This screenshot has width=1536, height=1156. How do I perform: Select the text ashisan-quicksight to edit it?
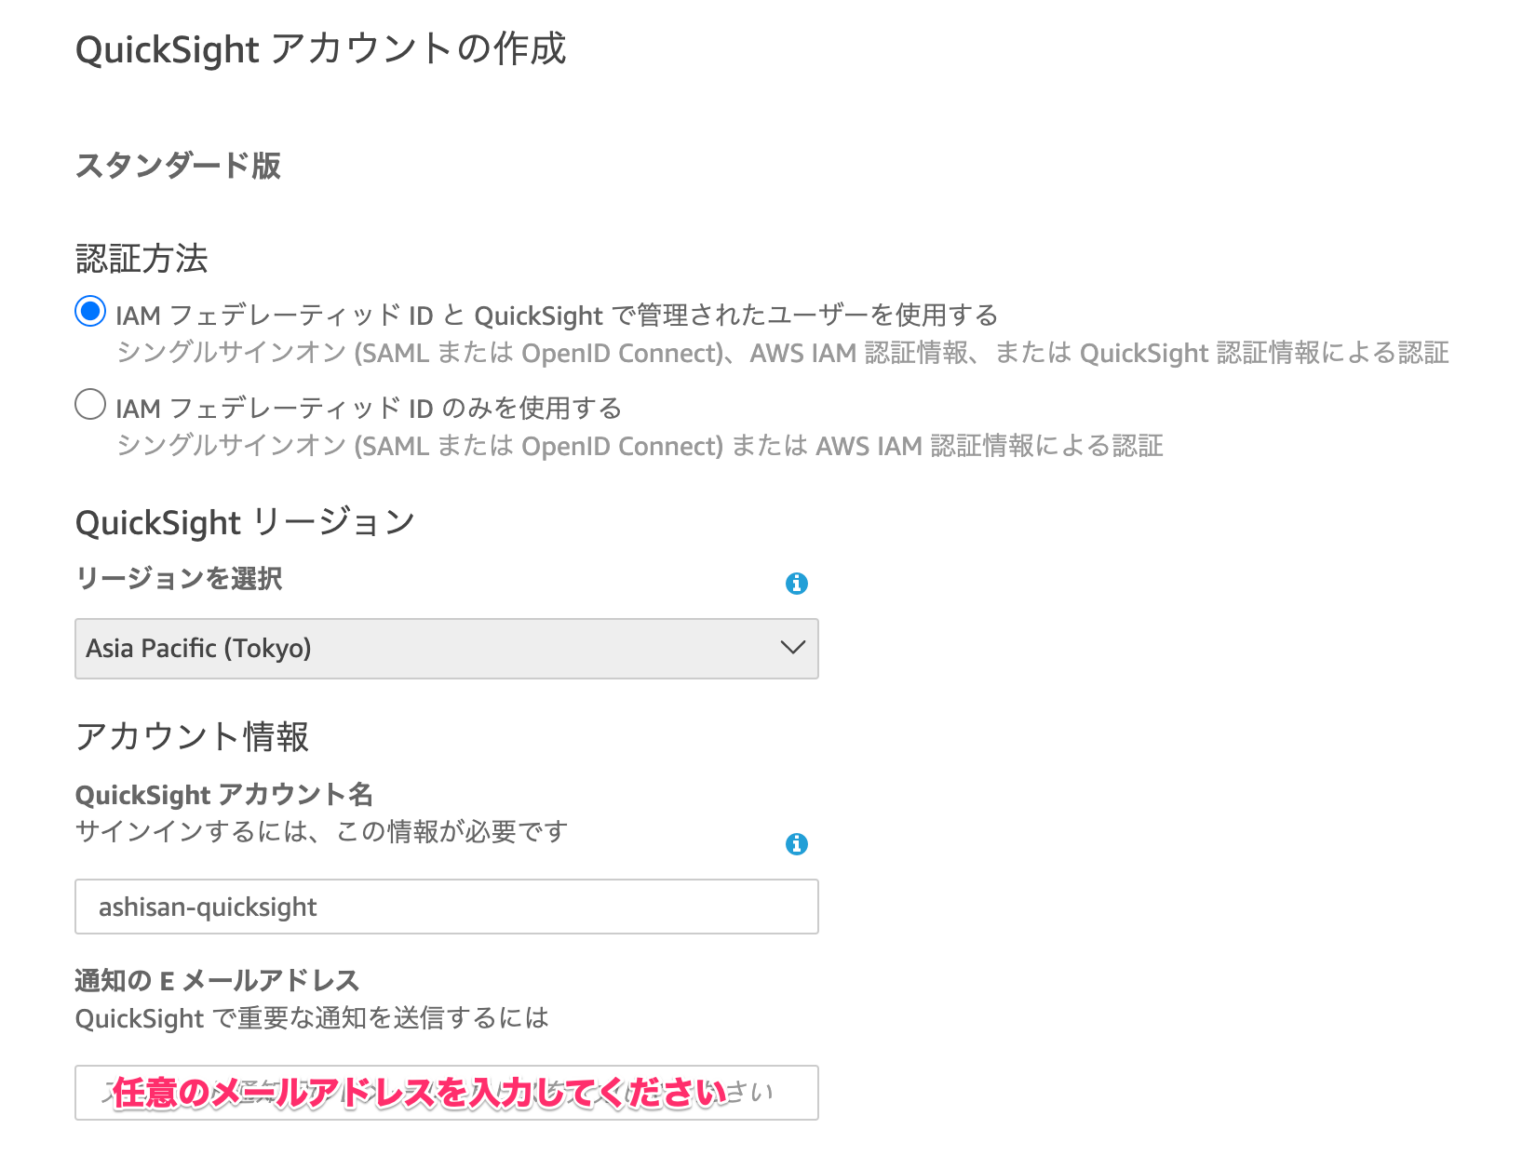click(207, 906)
